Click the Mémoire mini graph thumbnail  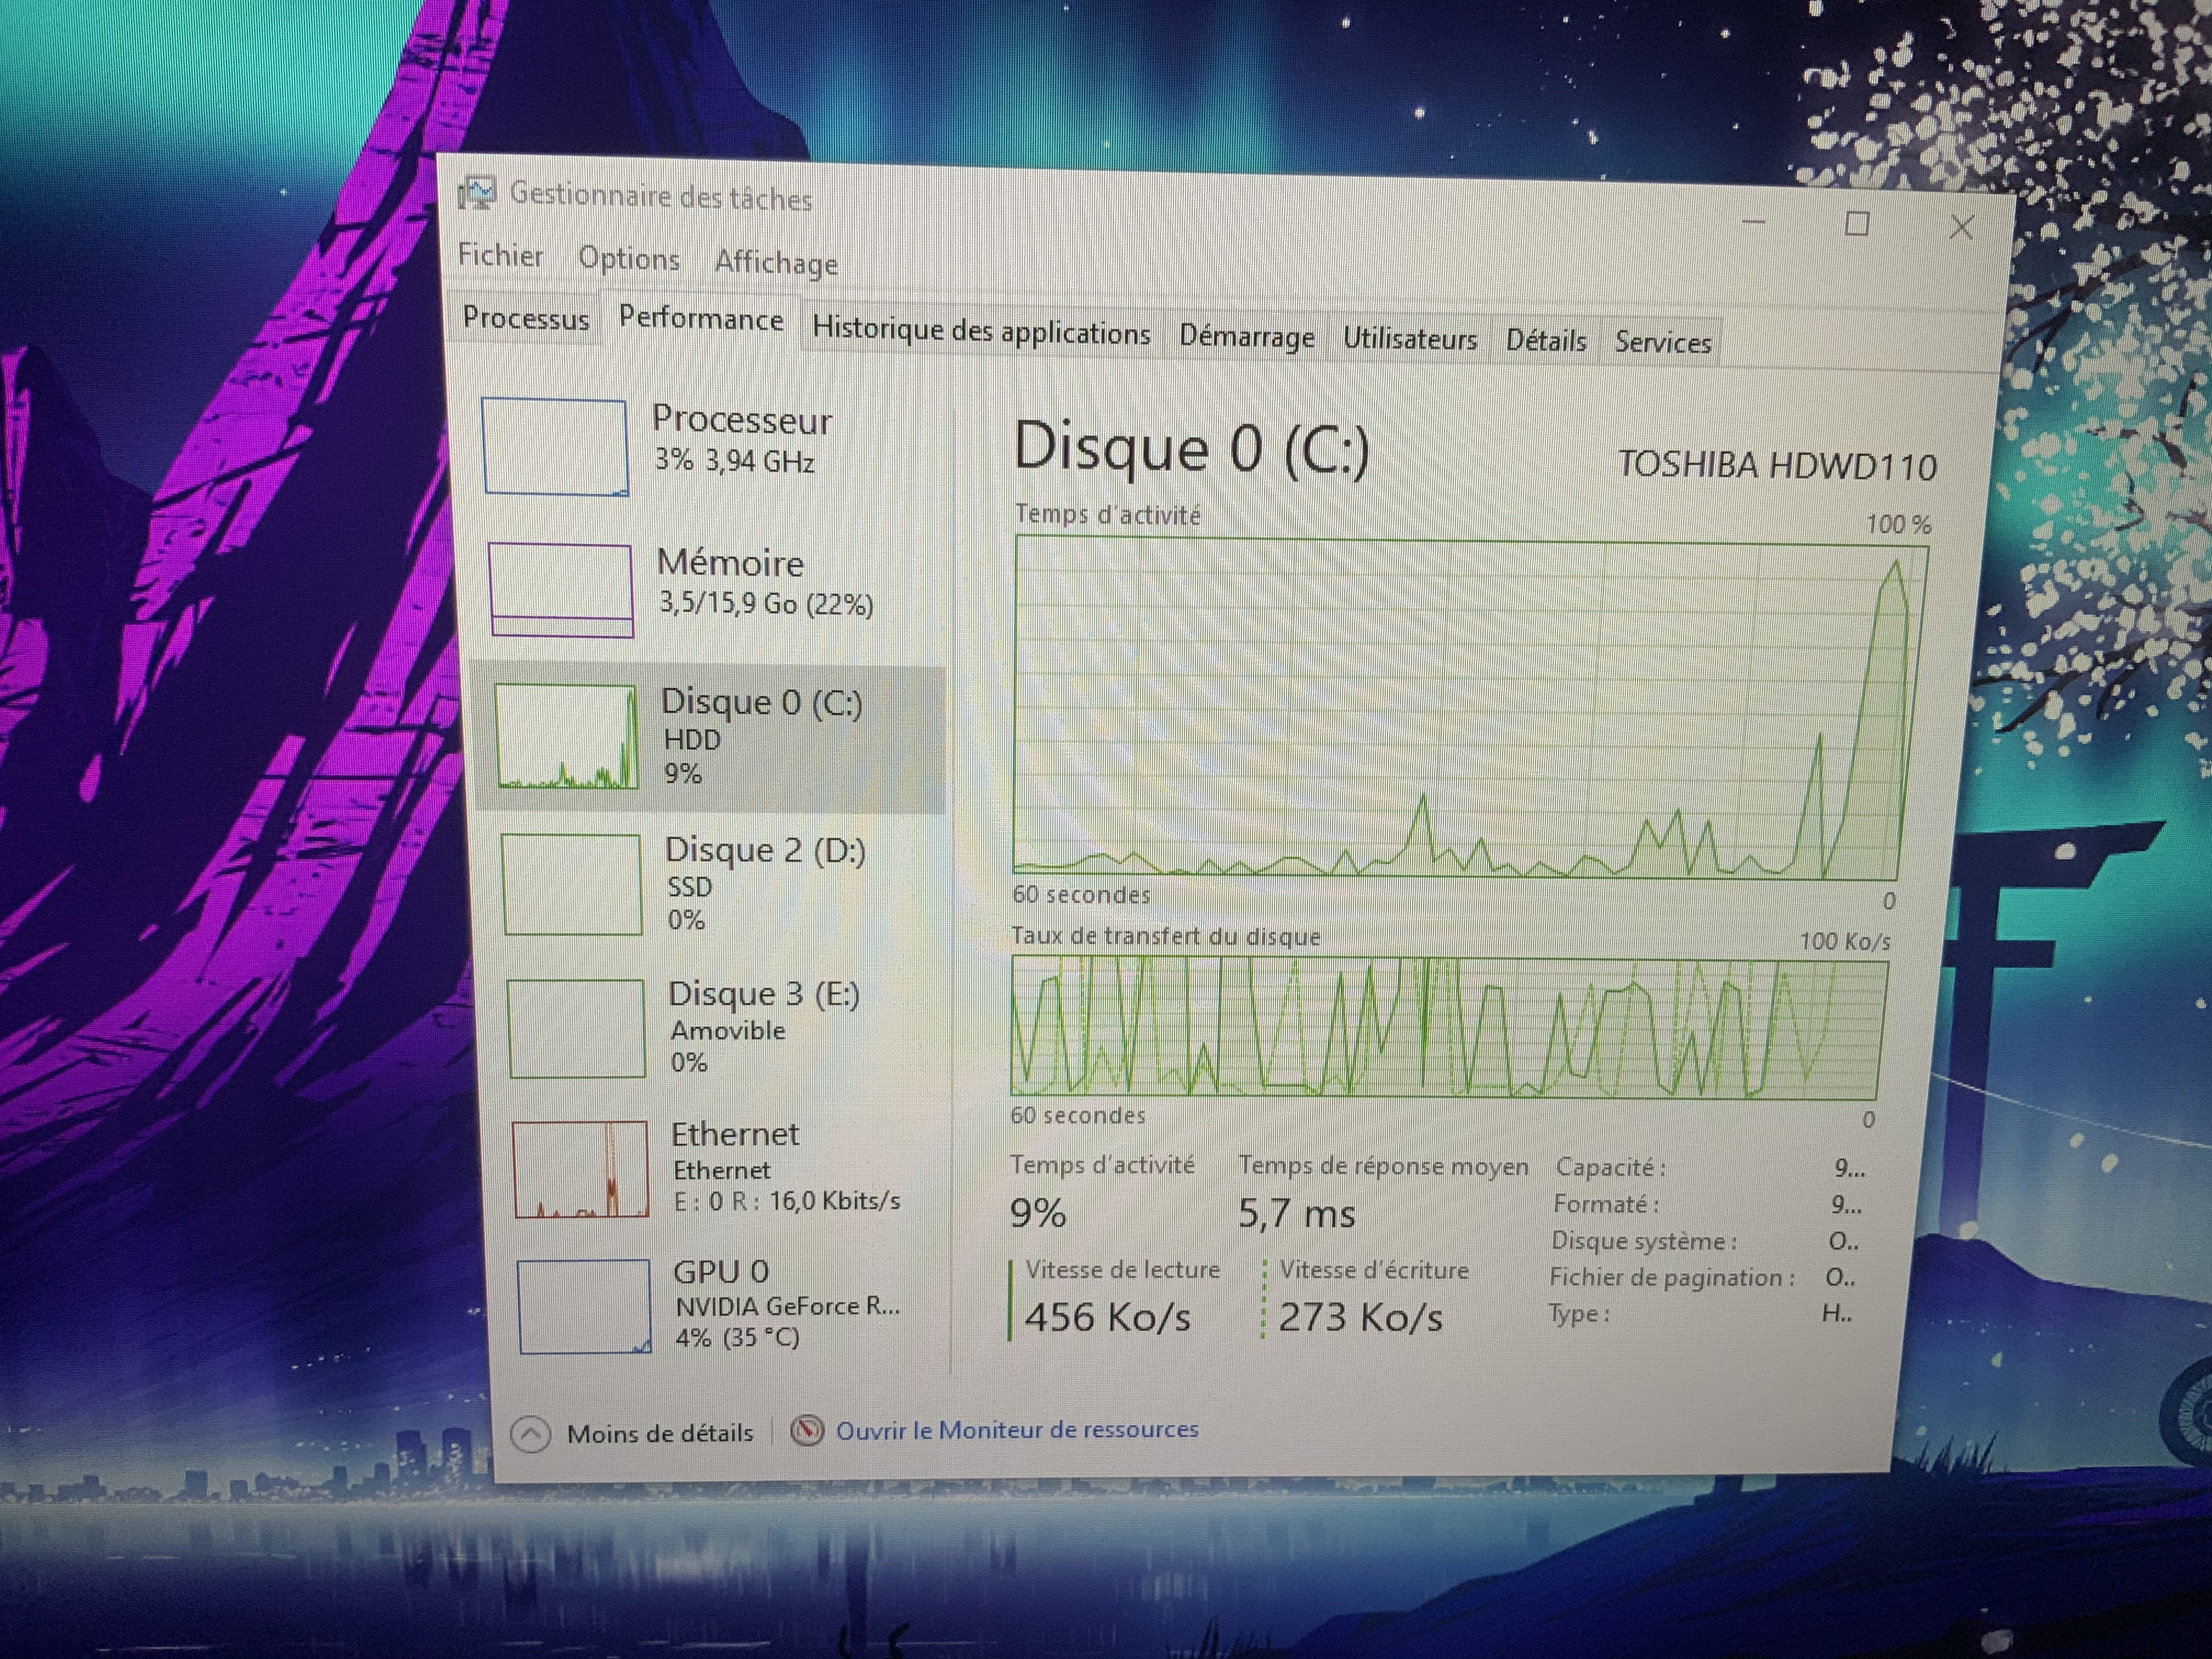coord(561,590)
